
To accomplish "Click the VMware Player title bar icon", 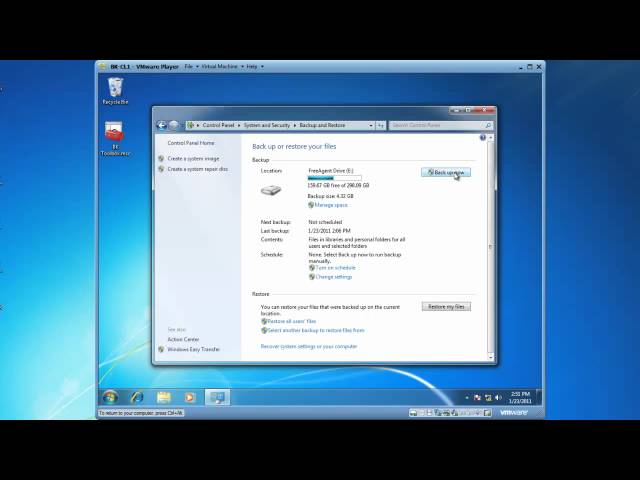I will 103,66.
